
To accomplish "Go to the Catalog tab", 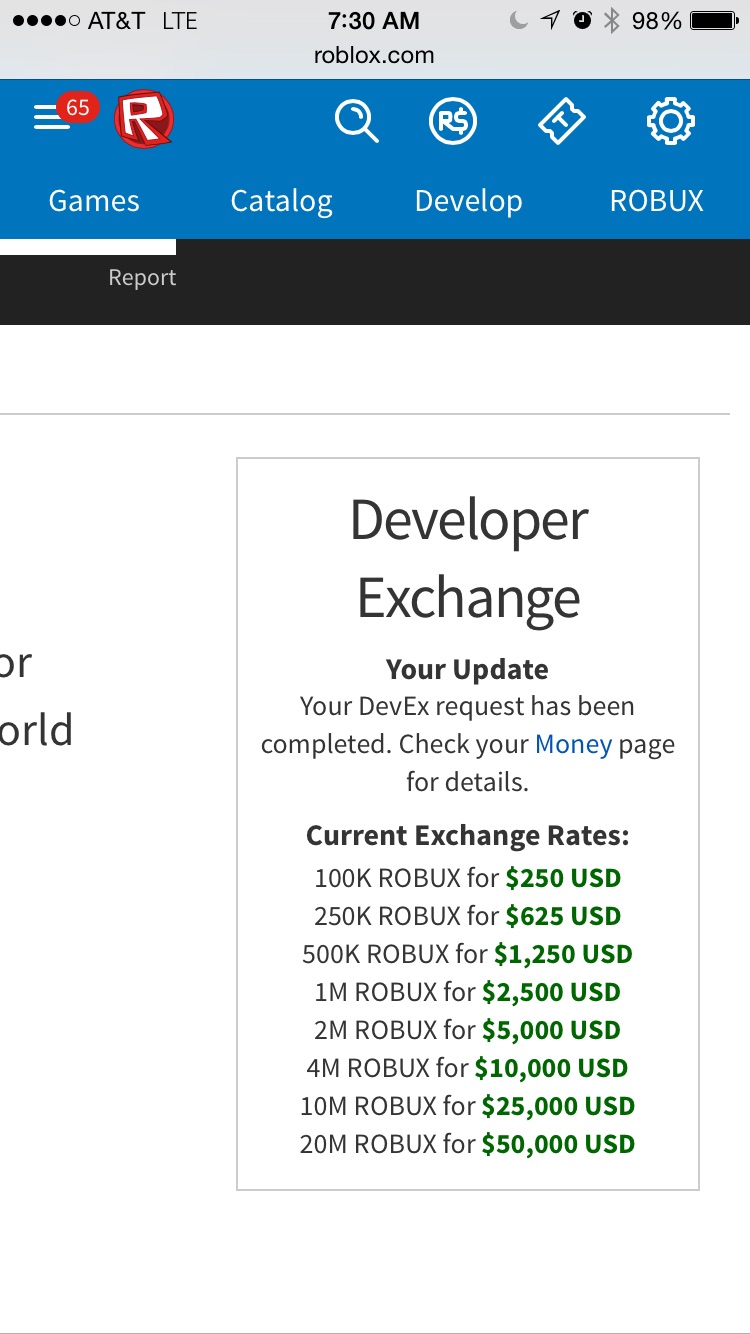I will (x=281, y=201).
